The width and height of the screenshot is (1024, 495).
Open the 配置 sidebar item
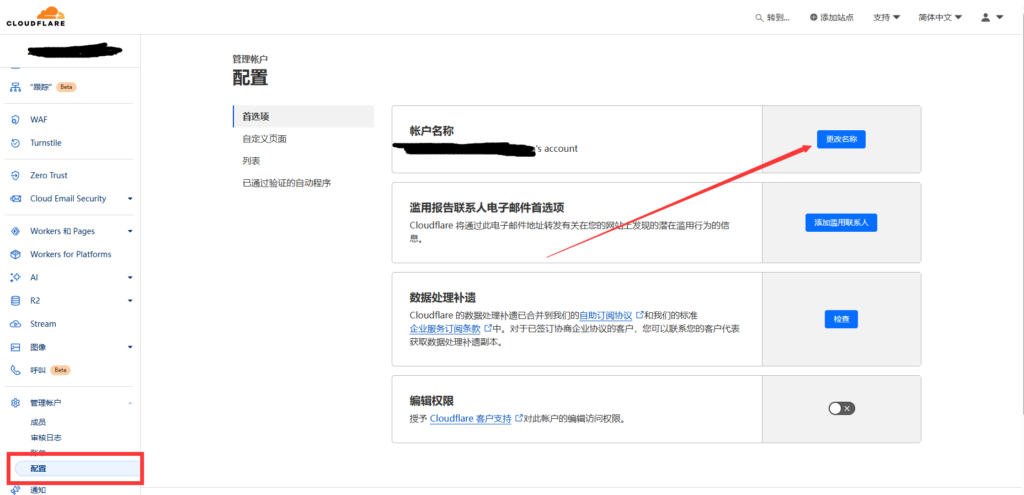click(x=77, y=469)
